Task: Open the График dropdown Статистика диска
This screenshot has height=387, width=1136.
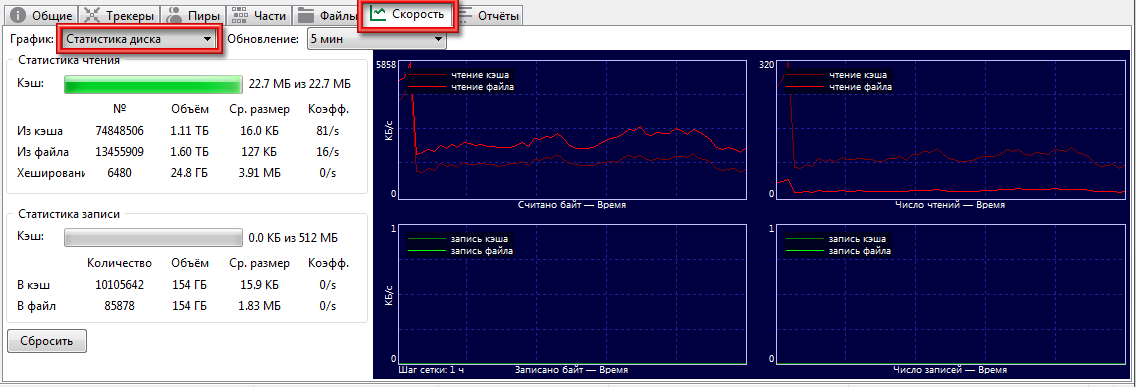Action: click(x=138, y=39)
